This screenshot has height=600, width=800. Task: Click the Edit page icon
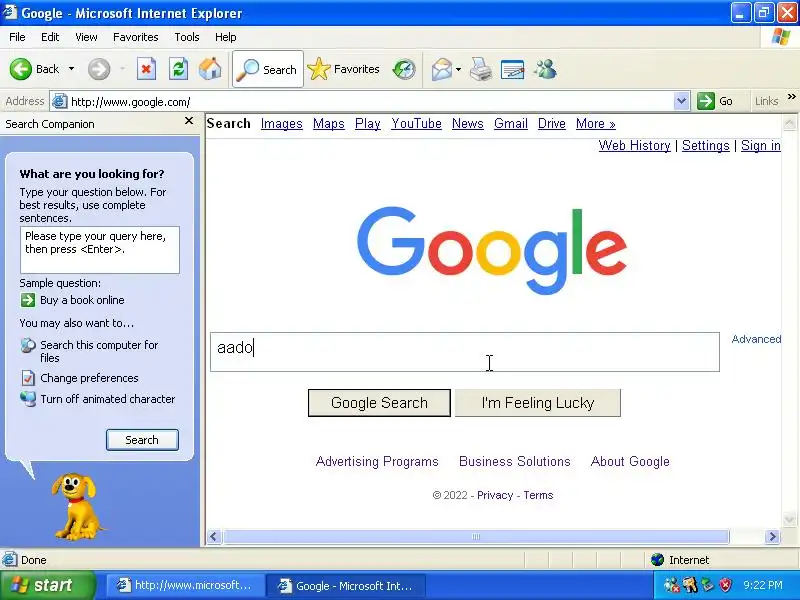(x=512, y=69)
